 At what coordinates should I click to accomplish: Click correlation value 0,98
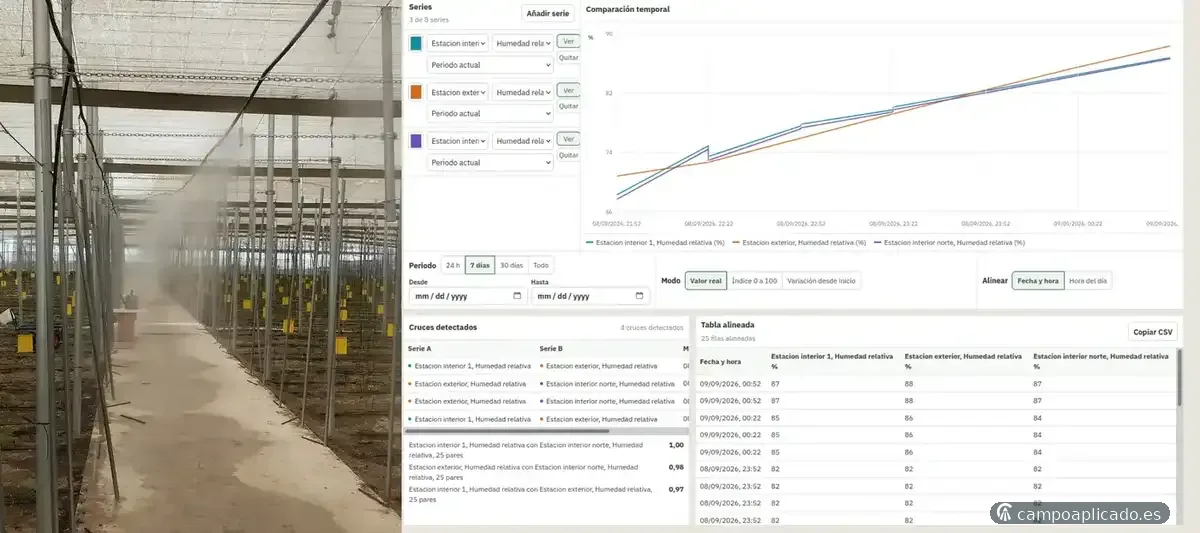676,467
